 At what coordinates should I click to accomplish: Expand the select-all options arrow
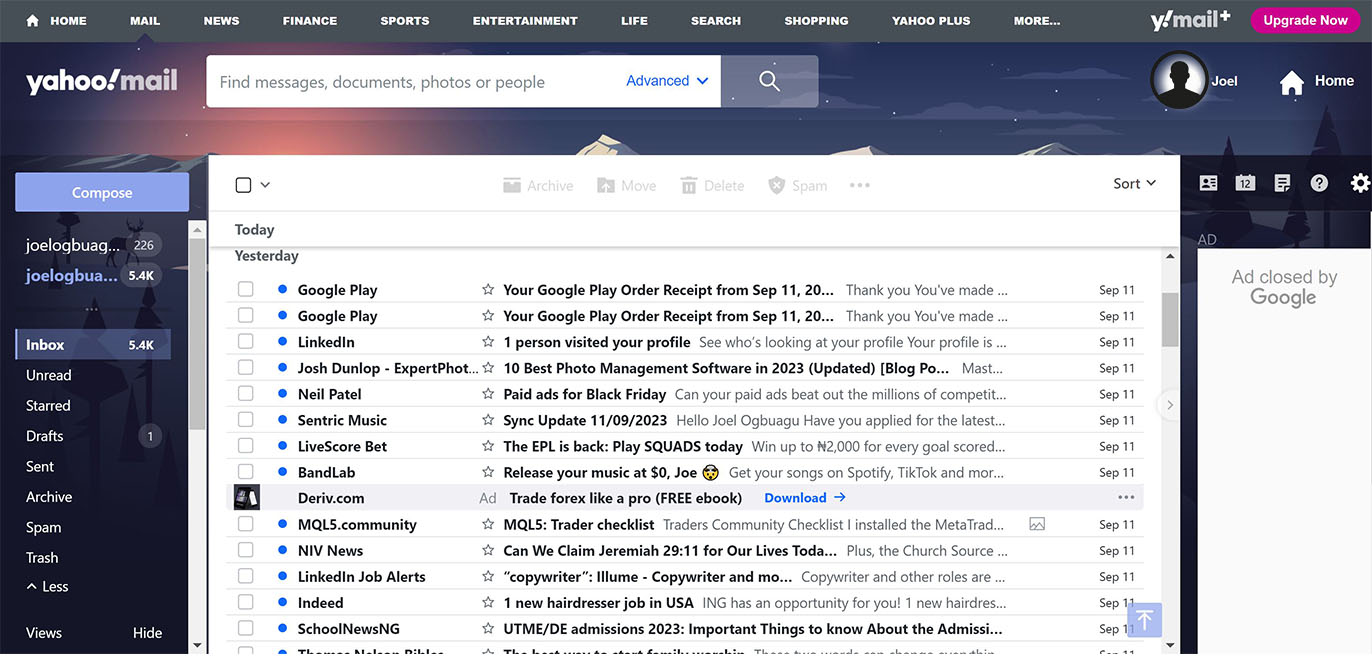[x=265, y=184]
